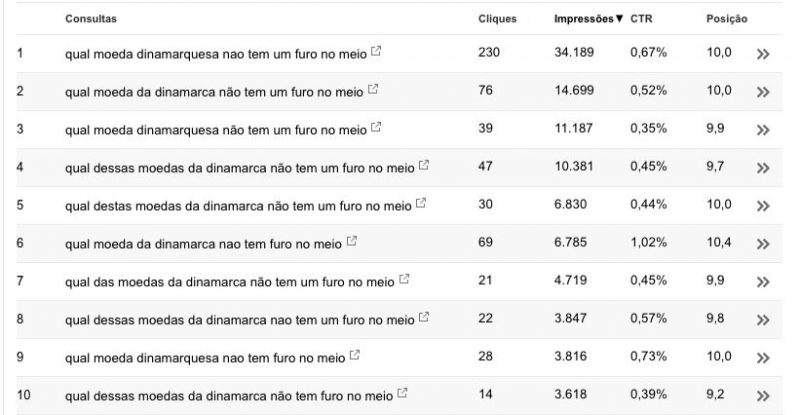Sort table by Cliques column header
Screen dimensions: 800x415
pyautogui.click(x=497, y=18)
